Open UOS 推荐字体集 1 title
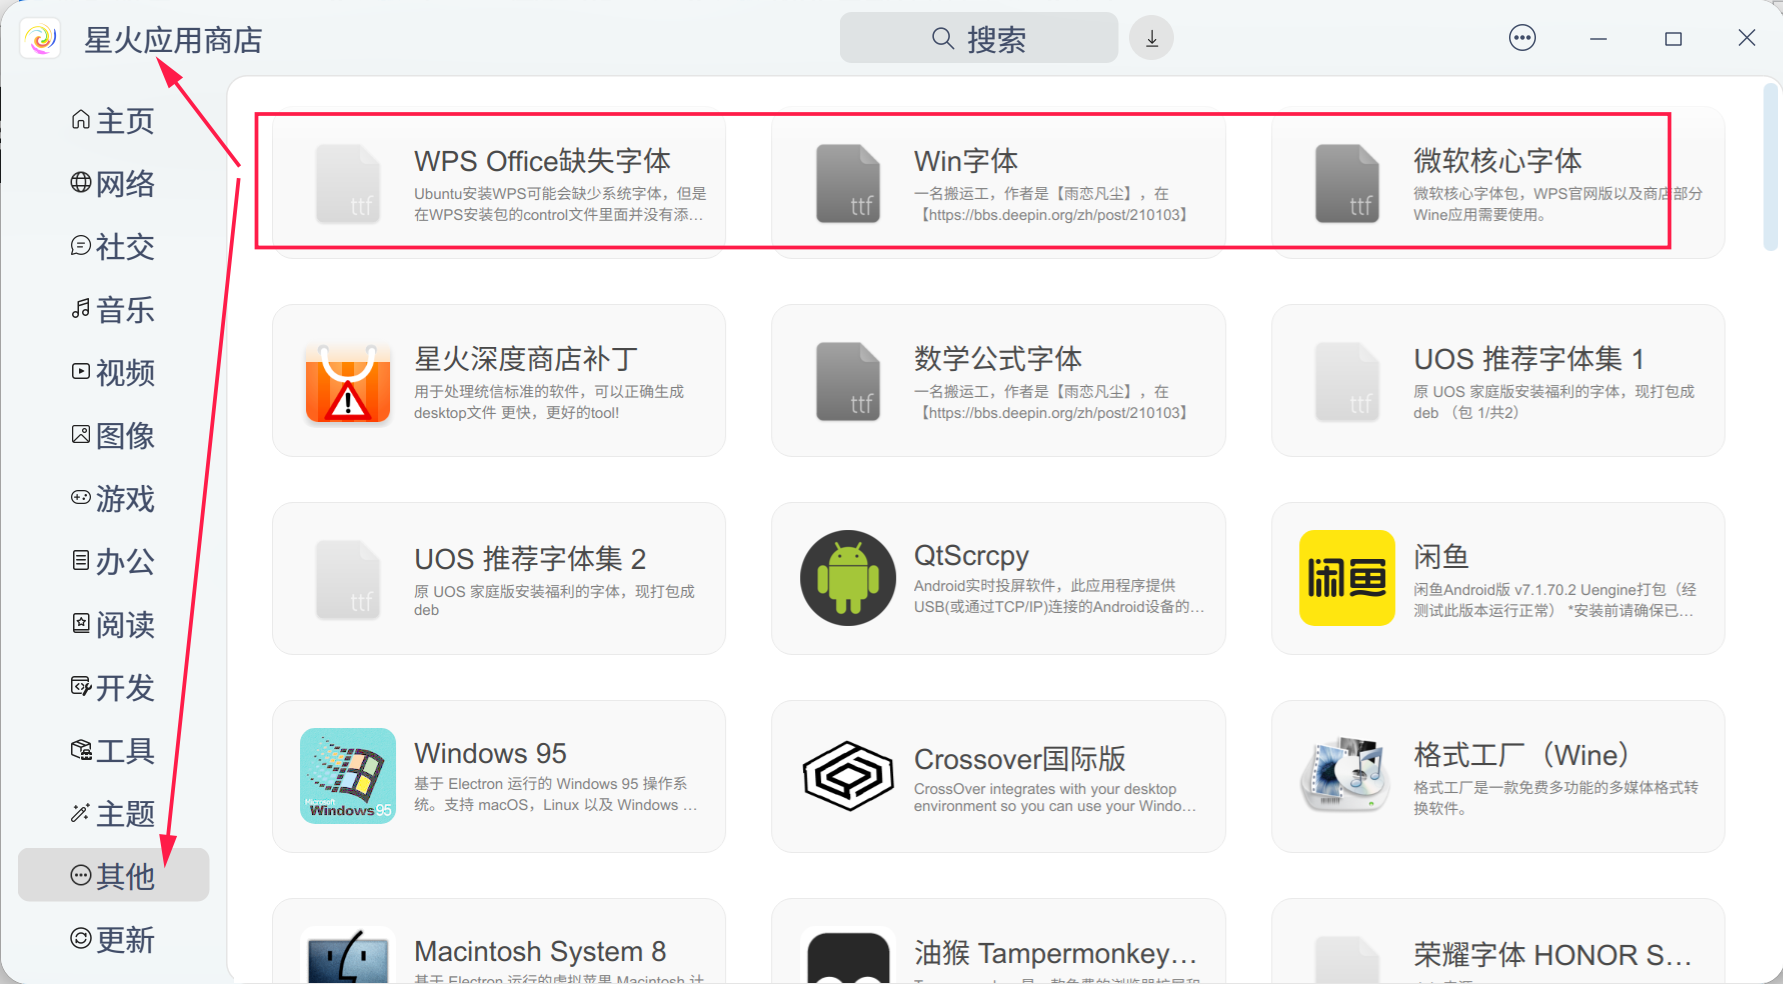1783x984 pixels. (1529, 359)
